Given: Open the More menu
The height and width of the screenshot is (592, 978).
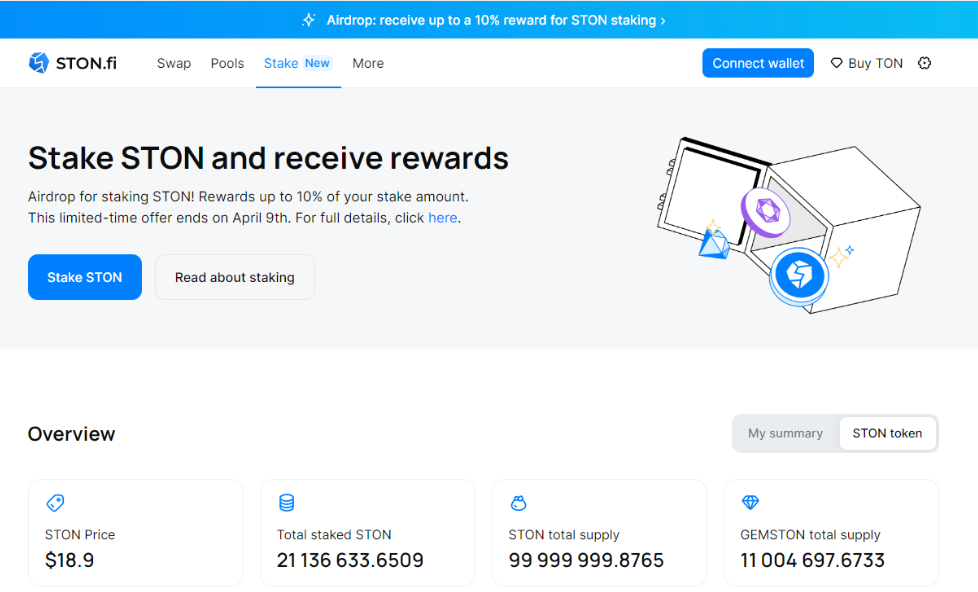Looking at the screenshot, I should 368,63.
